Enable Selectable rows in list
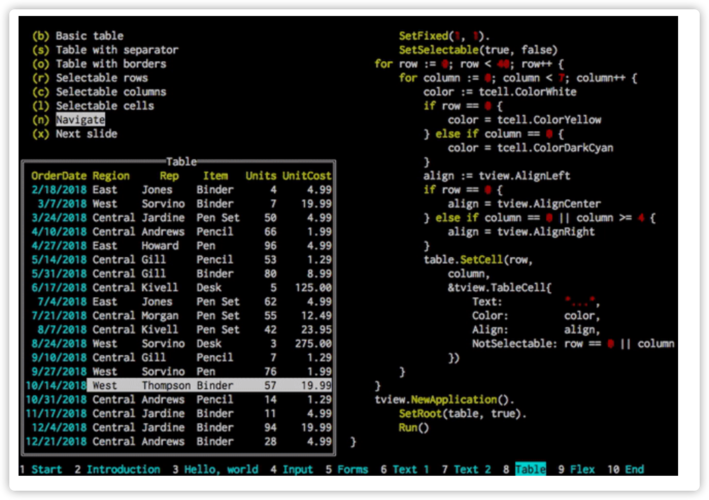 tap(101, 77)
